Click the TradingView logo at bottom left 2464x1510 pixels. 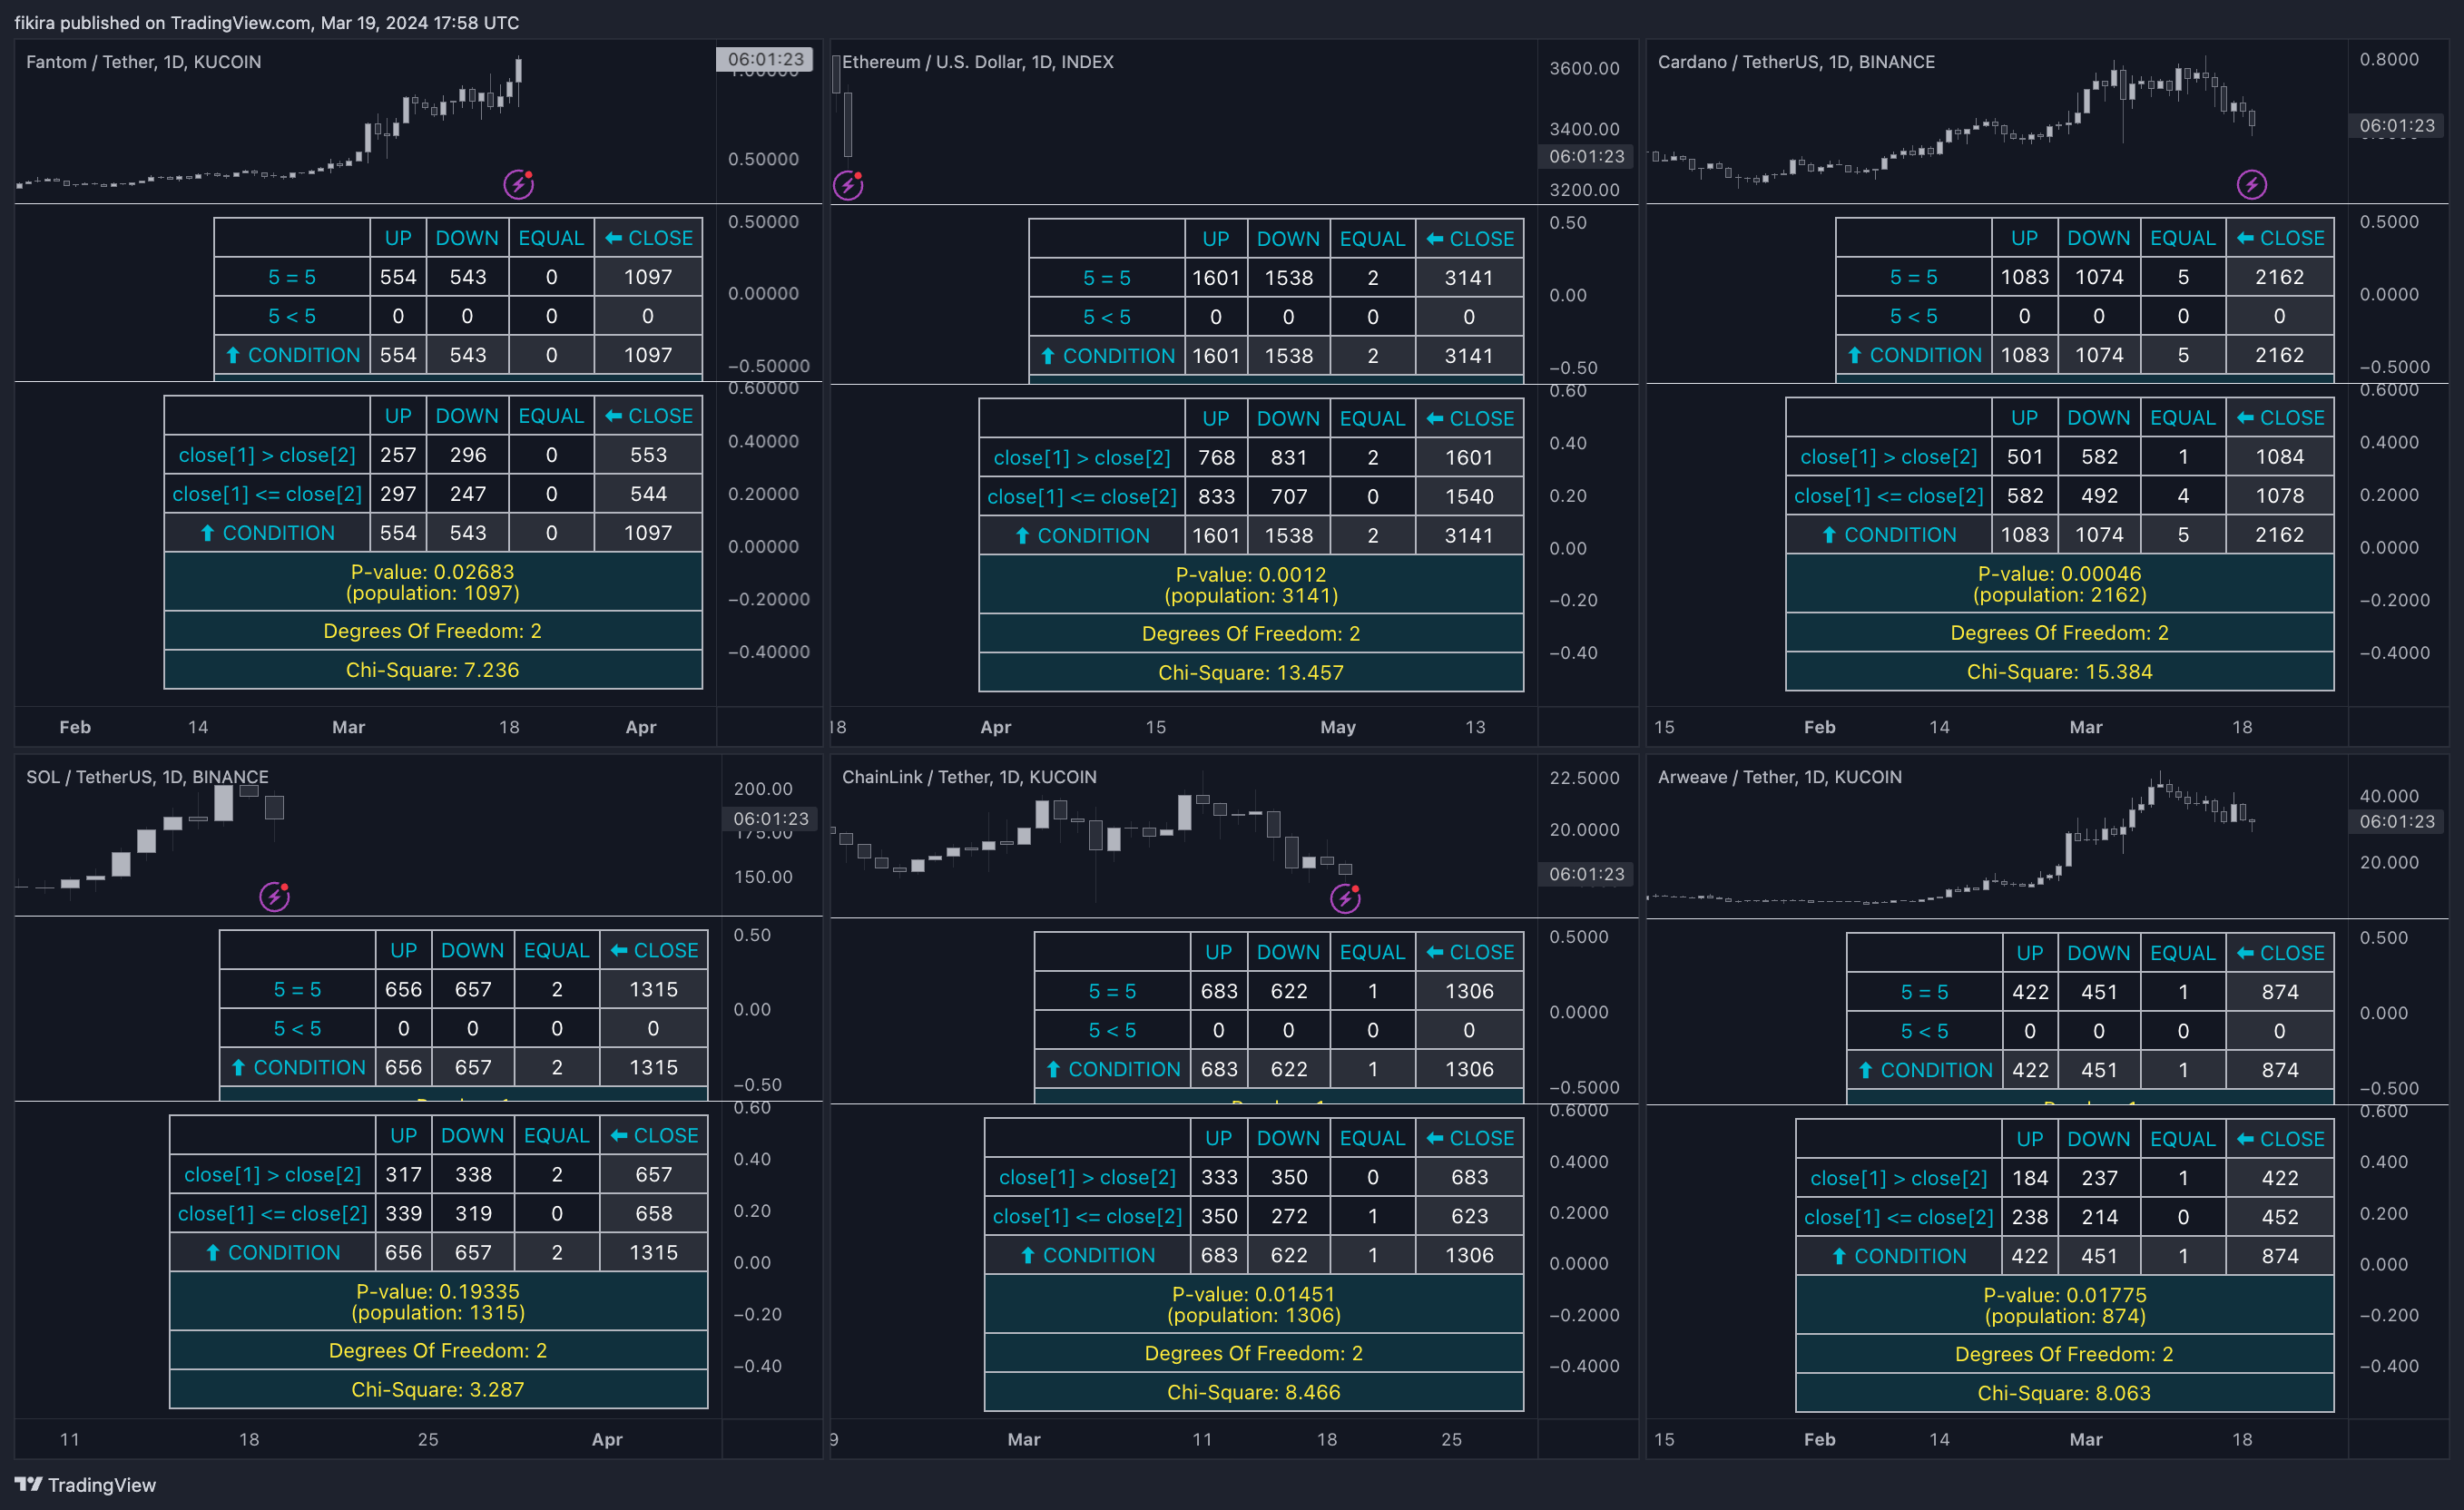(85, 1484)
